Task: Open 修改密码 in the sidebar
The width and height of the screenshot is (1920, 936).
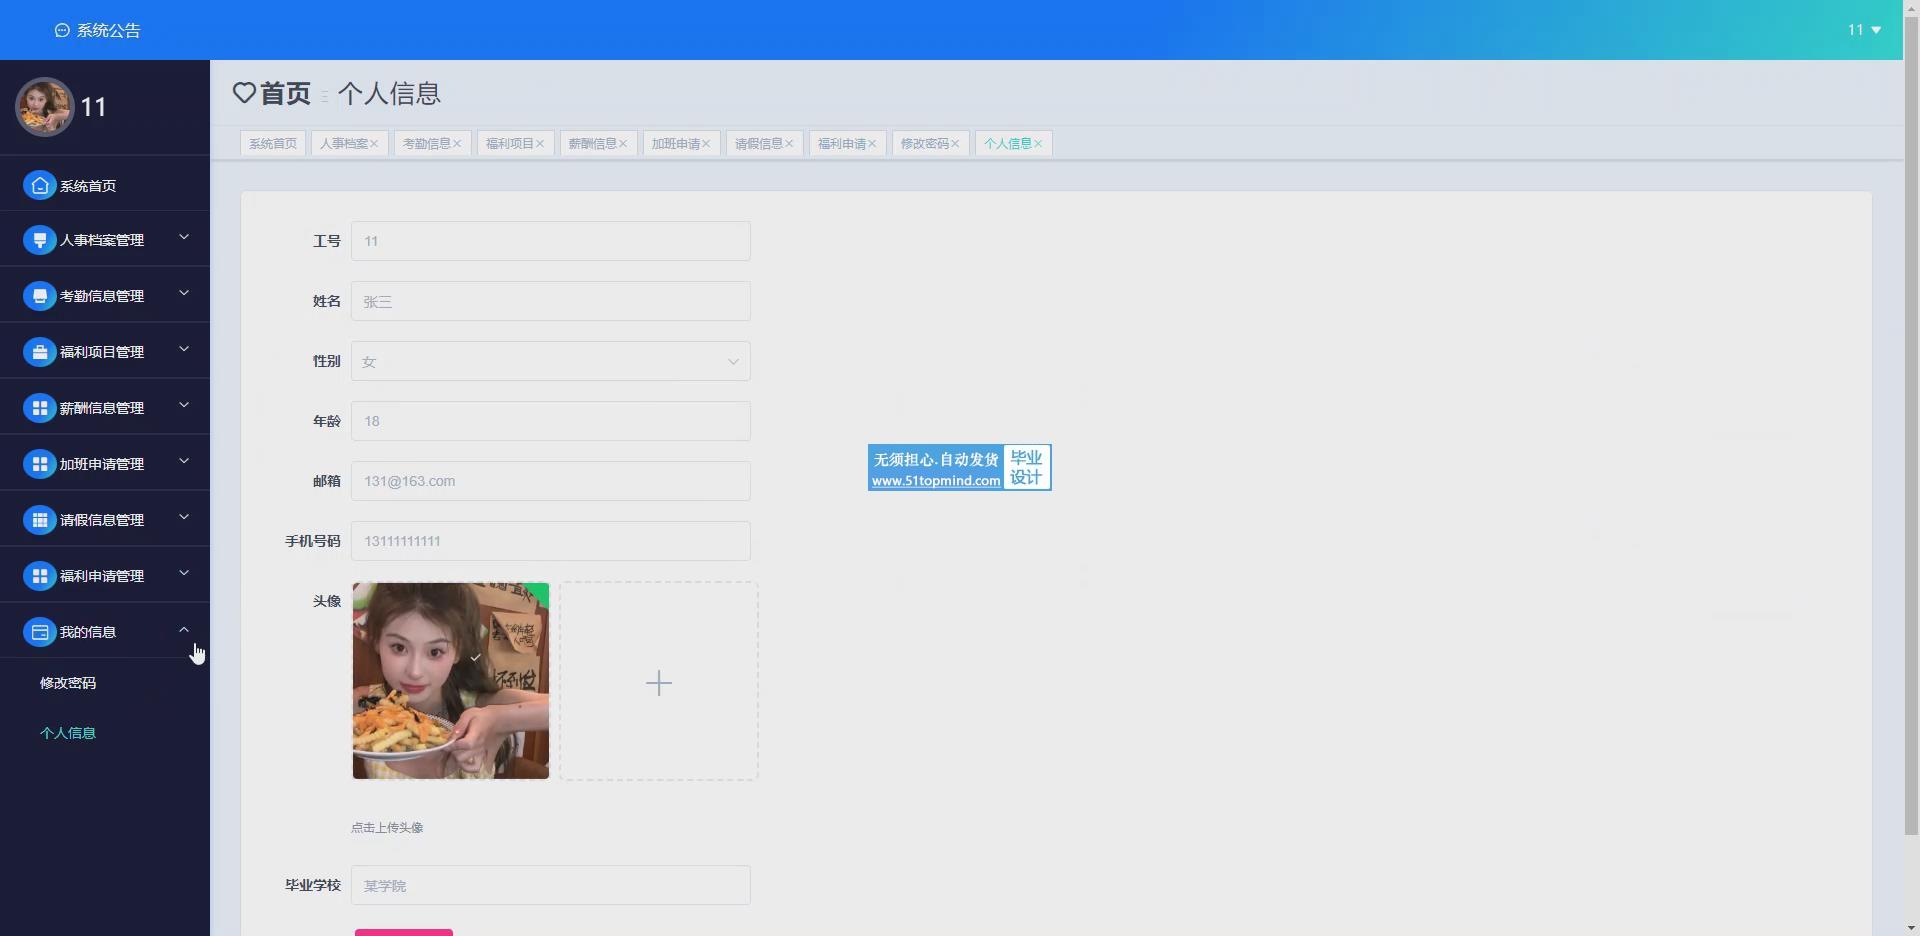Action: coord(68,683)
